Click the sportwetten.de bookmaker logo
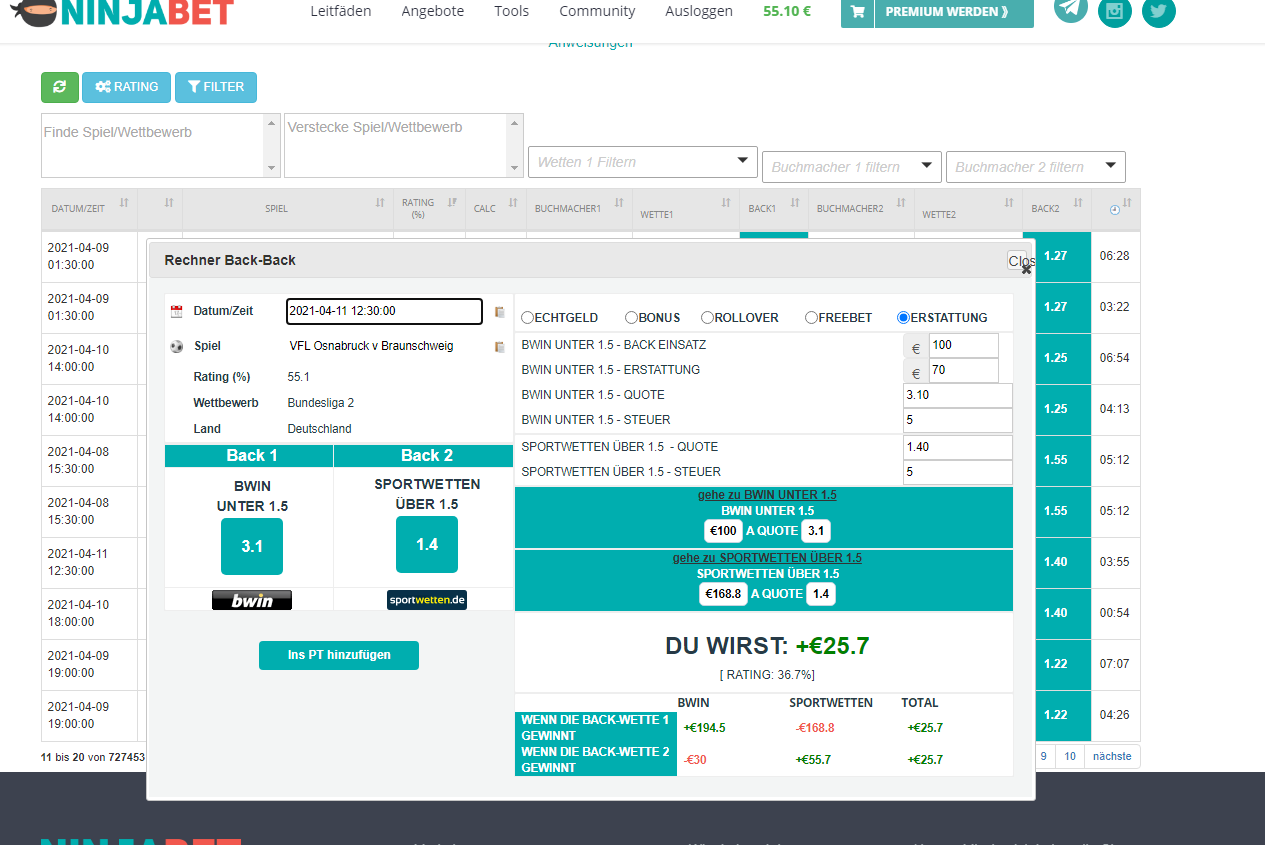Image resolution: width=1265 pixels, height=845 pixels. (427, 600)
